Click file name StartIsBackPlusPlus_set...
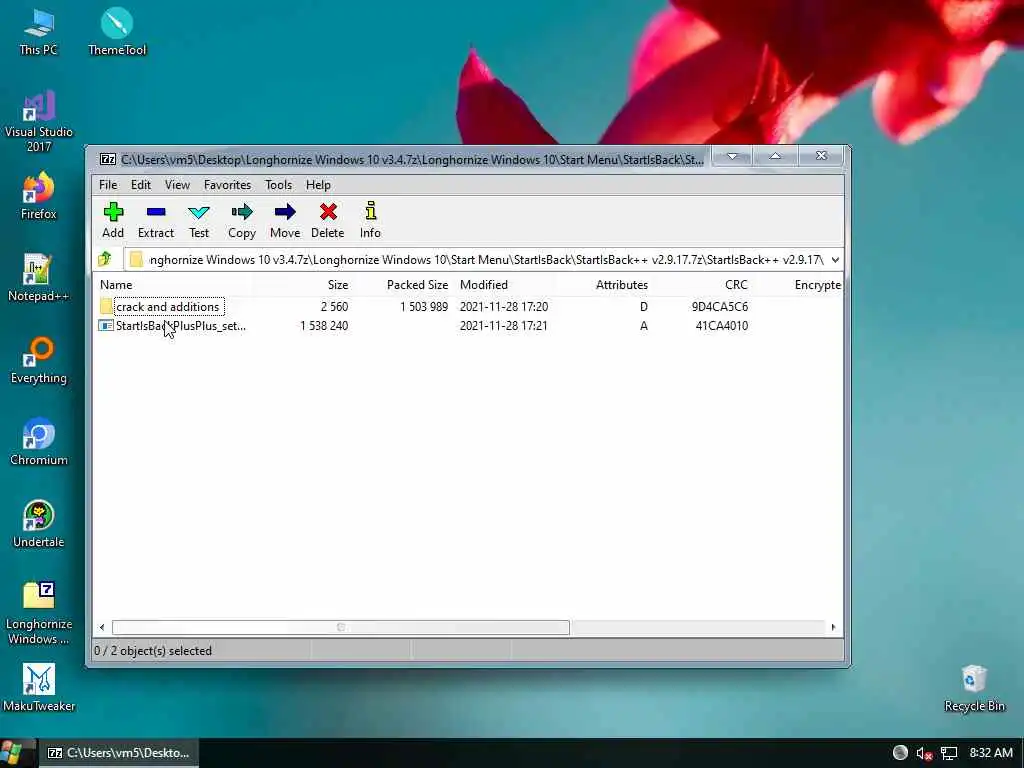This screenshot has width=1024, height=768. coord(181,325)
